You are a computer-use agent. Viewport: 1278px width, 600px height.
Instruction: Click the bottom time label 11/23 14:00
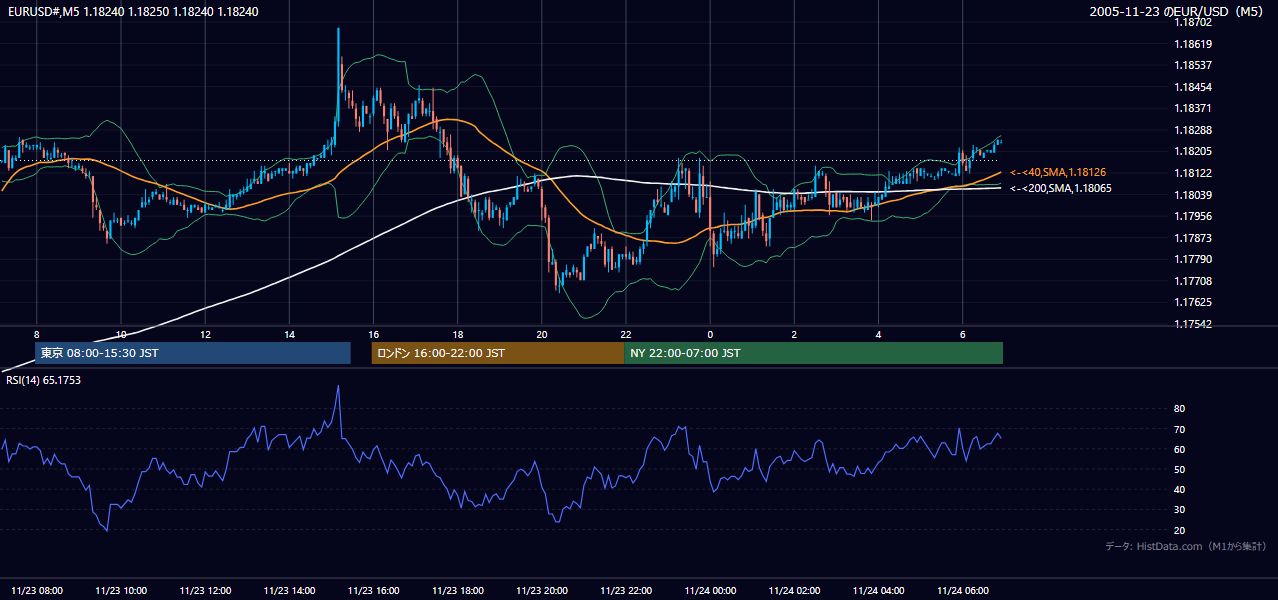pyautogui.click(x=289, y=590)
